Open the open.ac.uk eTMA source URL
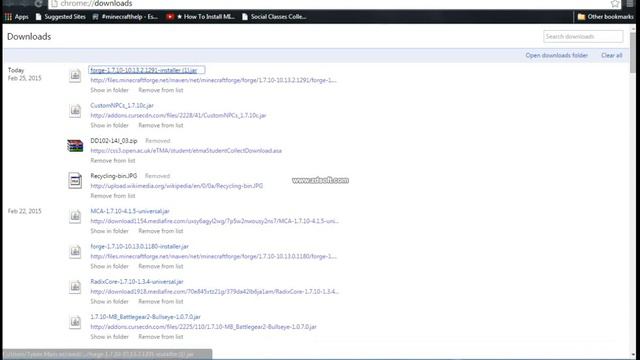Screen dimensions: 640x360 (186, 150)
